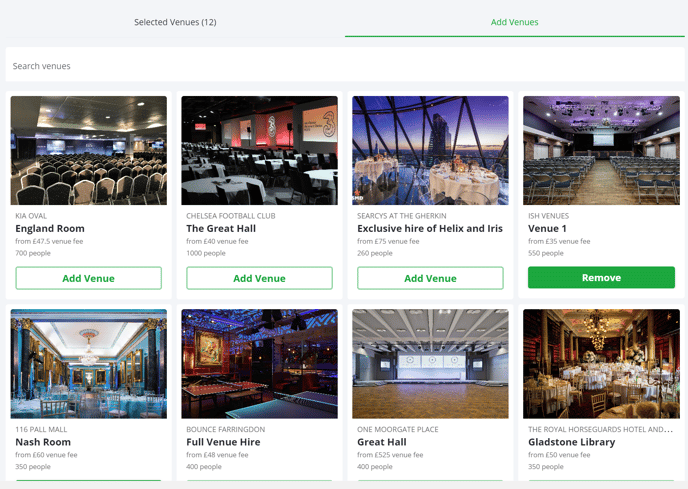
Task: Remove Venue 1 from selection
Action: click(x=601, y=277)
